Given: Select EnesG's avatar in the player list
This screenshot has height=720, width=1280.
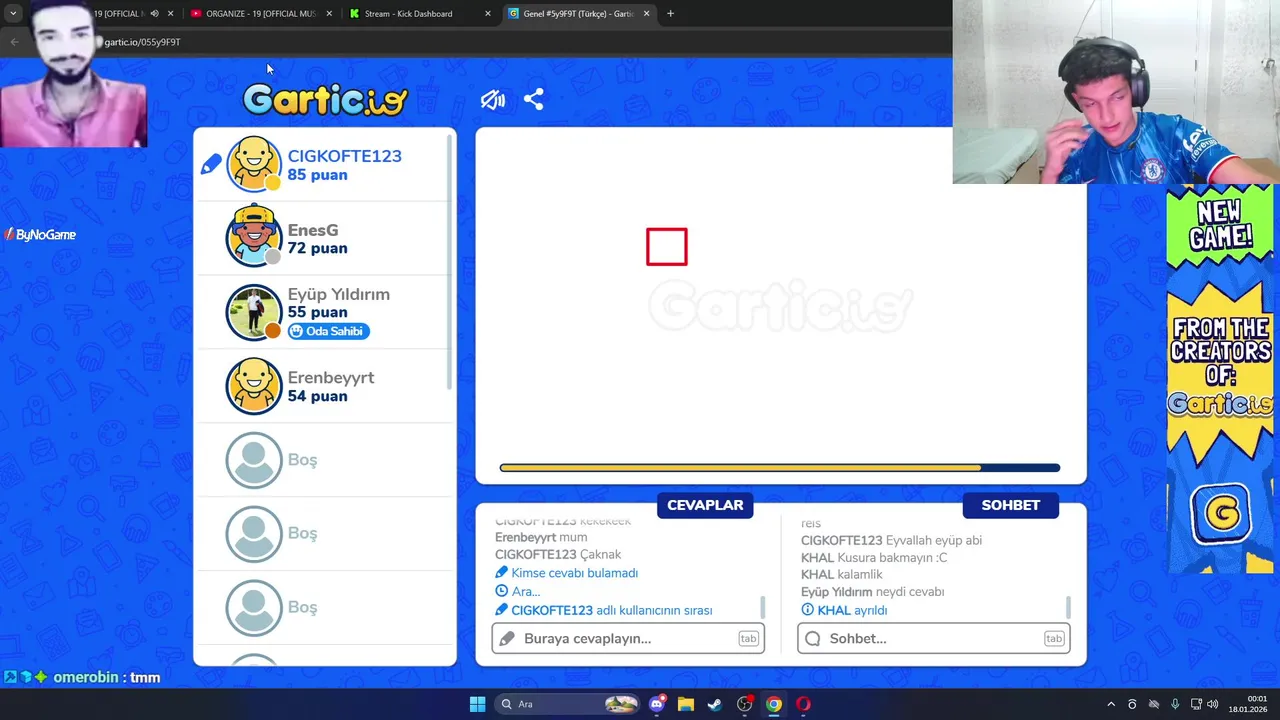Looking at the screenshot, I should [x=254, y=237].
